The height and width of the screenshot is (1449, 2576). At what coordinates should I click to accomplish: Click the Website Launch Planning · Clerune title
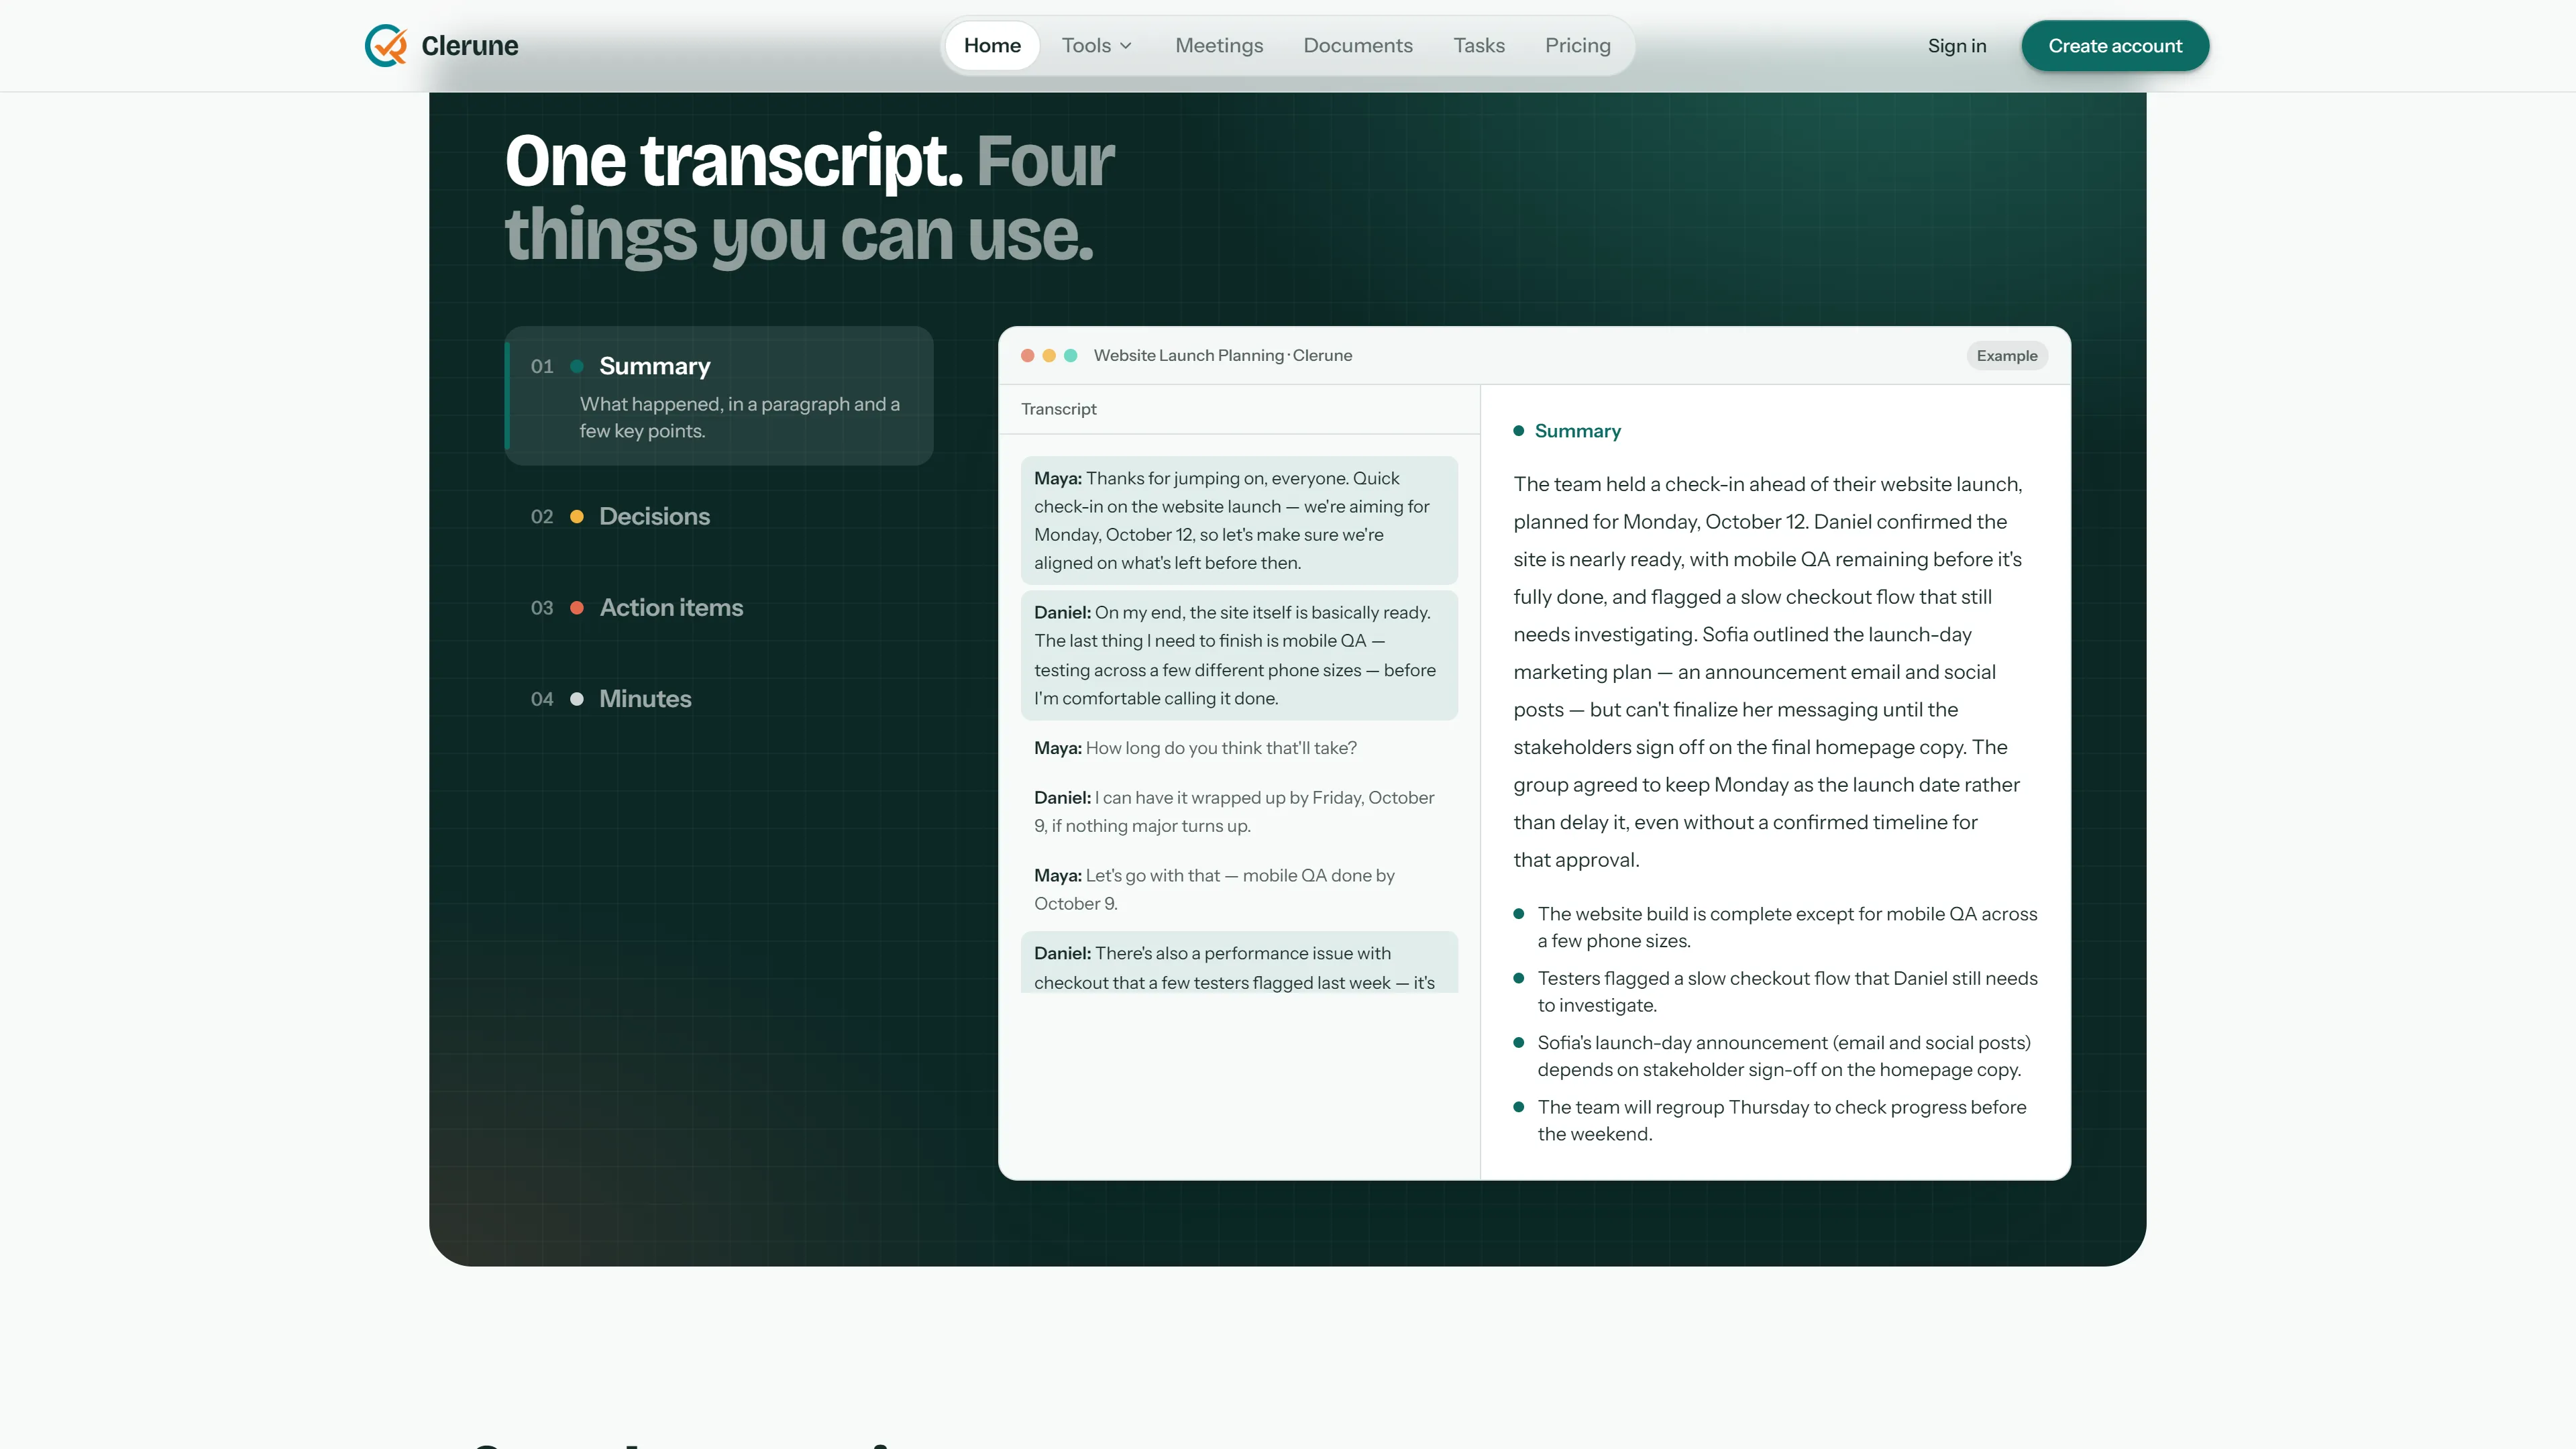1222,355
